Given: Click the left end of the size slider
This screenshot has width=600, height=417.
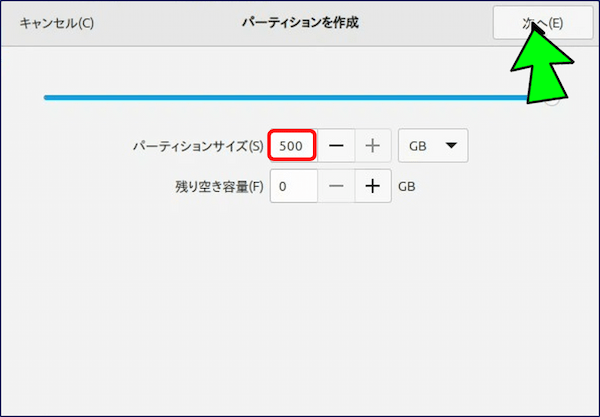Looking at the screenshot, I should pyautogui.click(x=48, y=98).
